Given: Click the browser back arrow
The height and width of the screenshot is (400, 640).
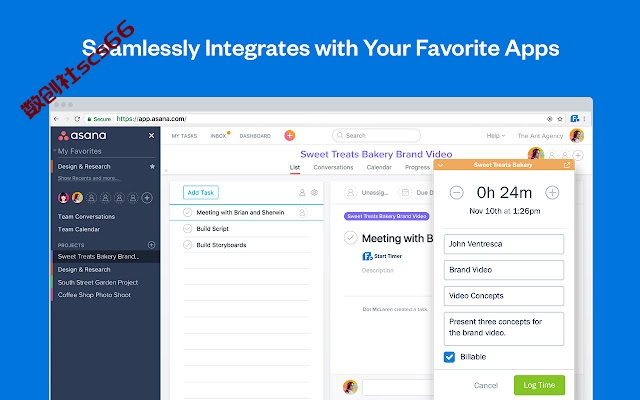Looking at the screenshot, I should coord(56,119).
